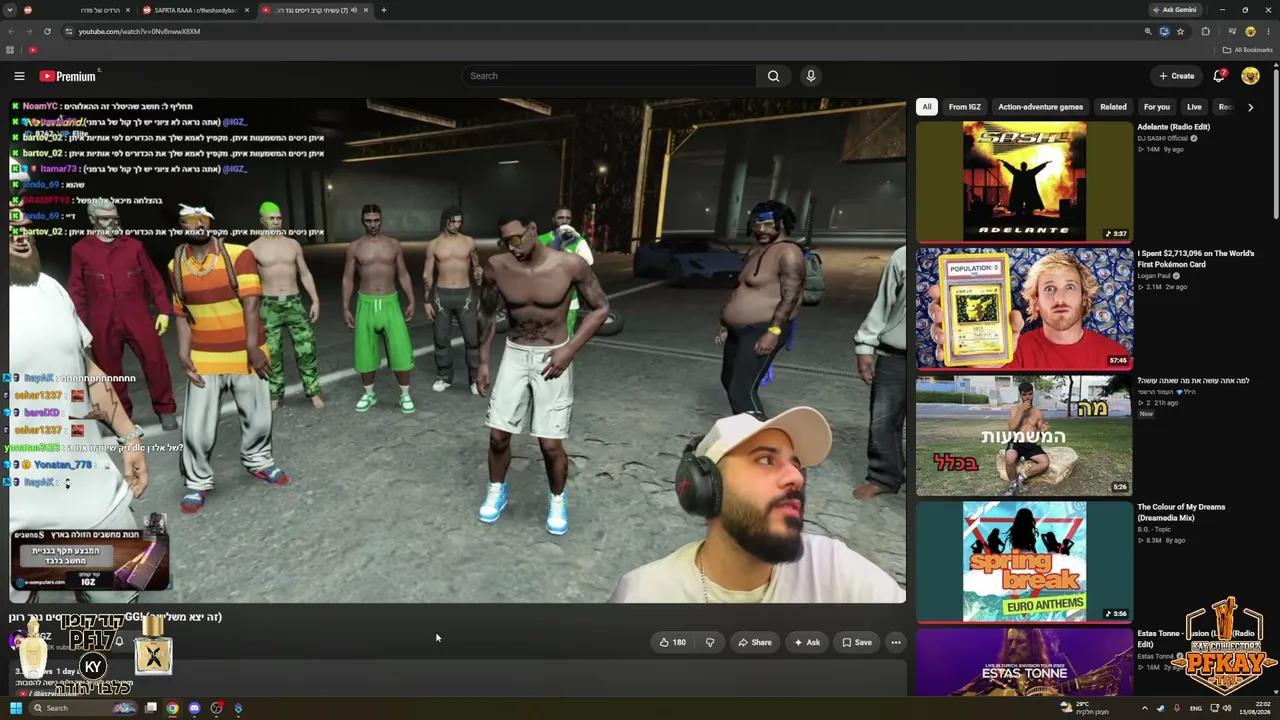Open the Logan Paul Pokémon Card video title
The width and height of the screenshot is (1280, 720).
click(x=1195, y=259)
